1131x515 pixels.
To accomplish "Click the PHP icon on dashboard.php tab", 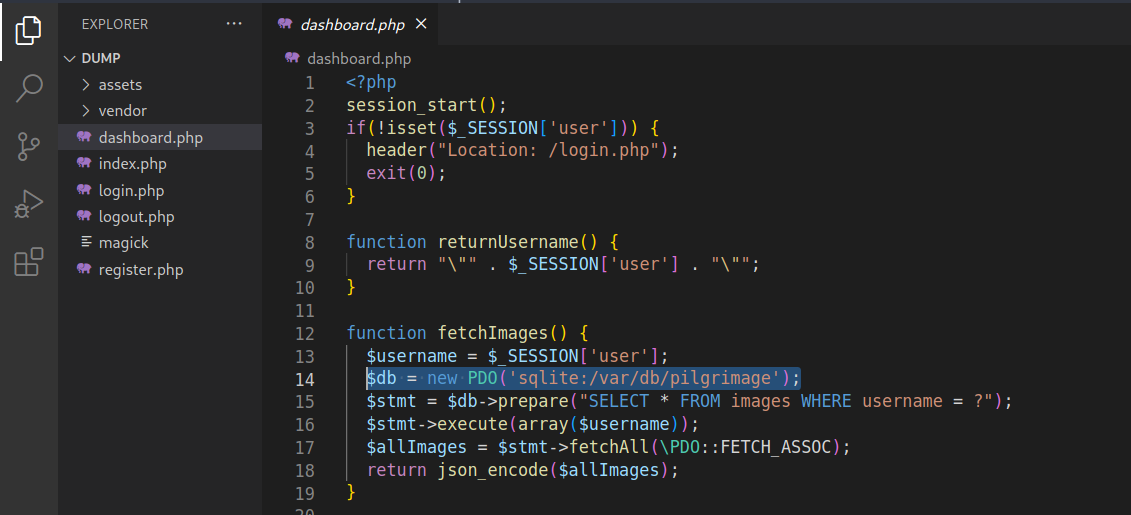I will coord(285,25).
